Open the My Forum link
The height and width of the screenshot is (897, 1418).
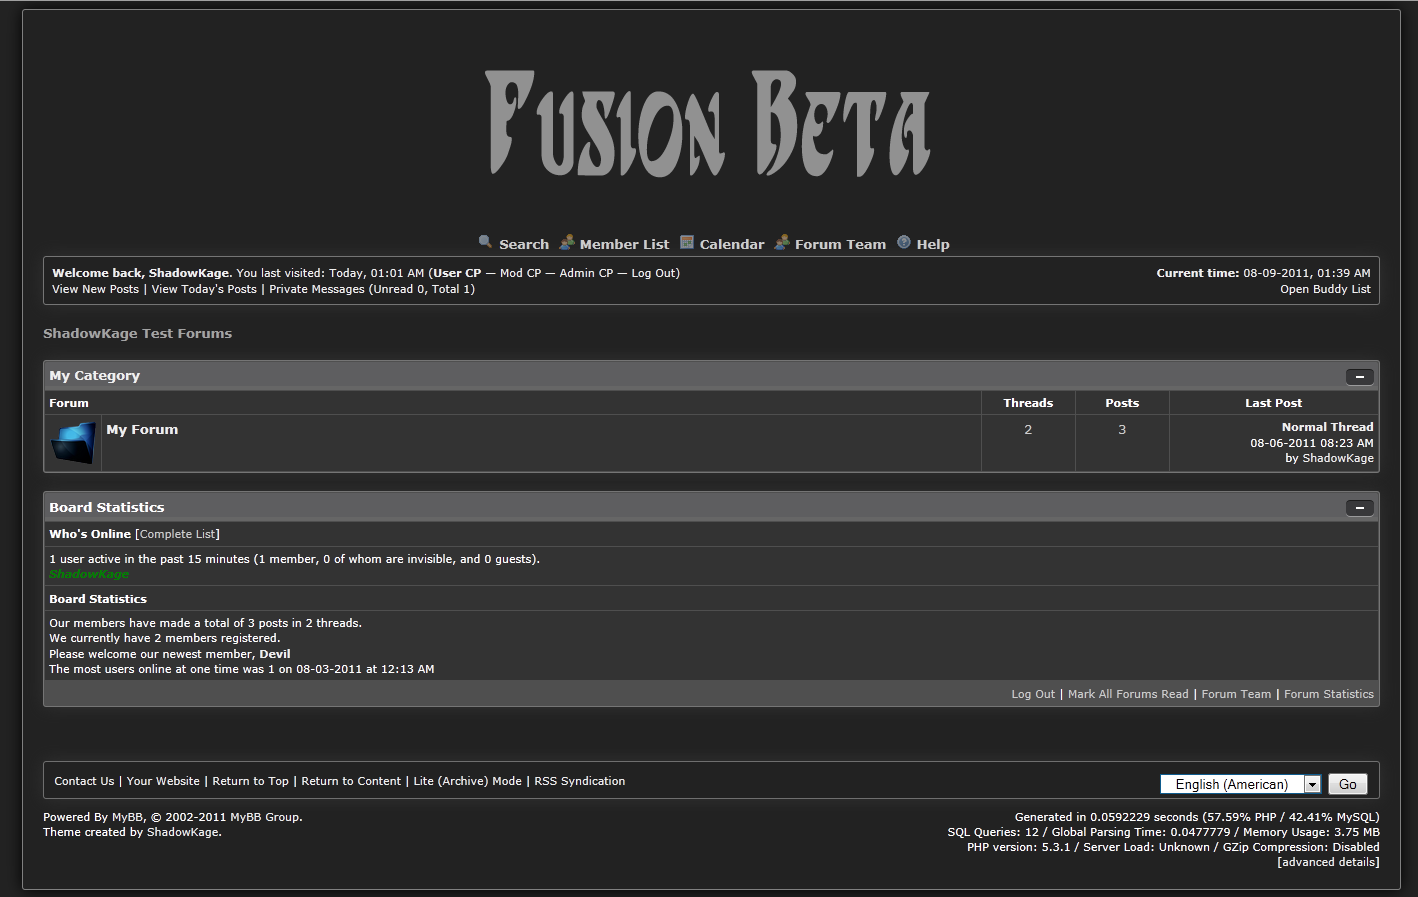point(142,430)
